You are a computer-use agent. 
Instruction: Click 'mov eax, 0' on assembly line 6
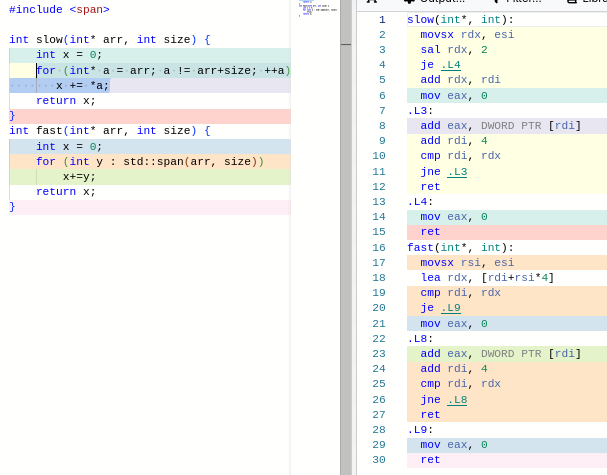coord(454,95)
